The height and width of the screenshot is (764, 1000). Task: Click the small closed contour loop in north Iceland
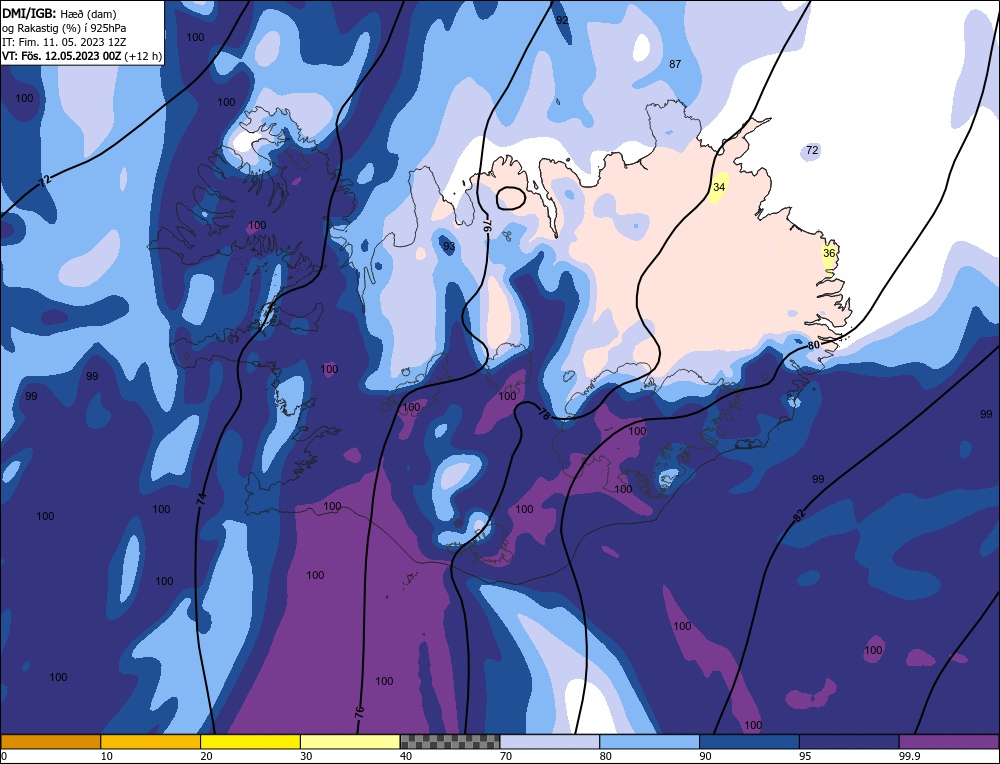coord(511,198)
